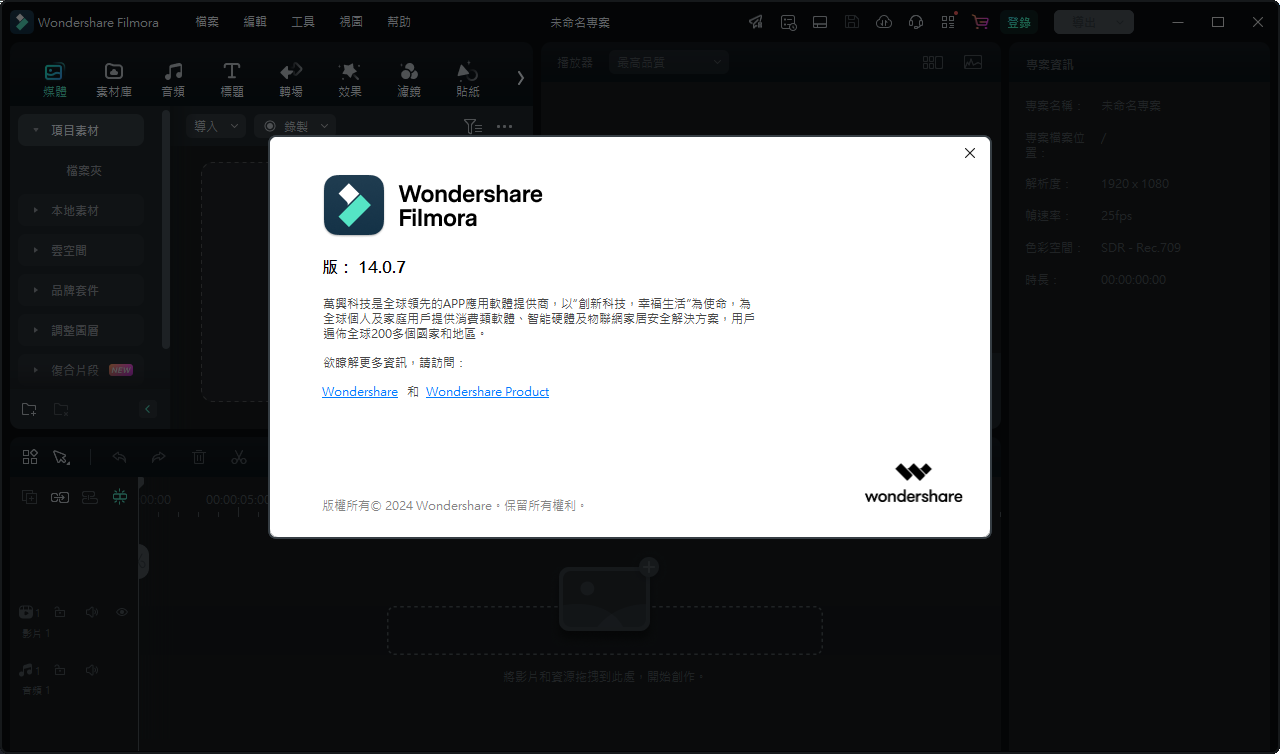Show more tabs with the right chevron
Image resolution: width=1280 pixels, height=754 pixels.
click(520, 78)
